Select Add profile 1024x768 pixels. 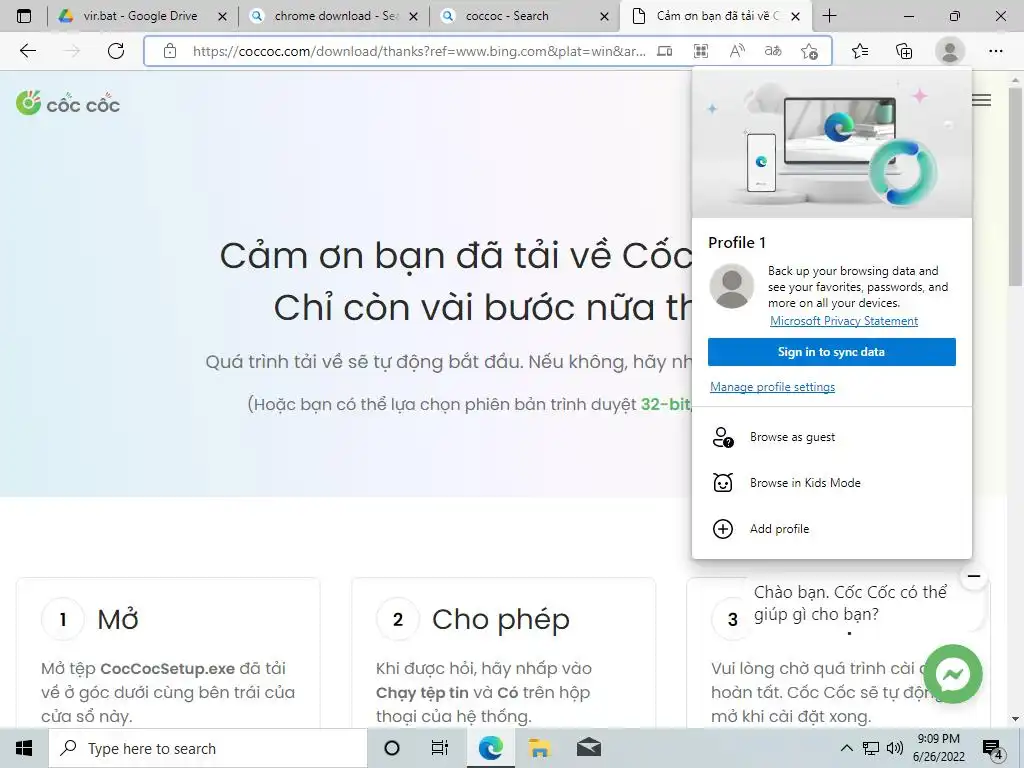tap(831, 528)
